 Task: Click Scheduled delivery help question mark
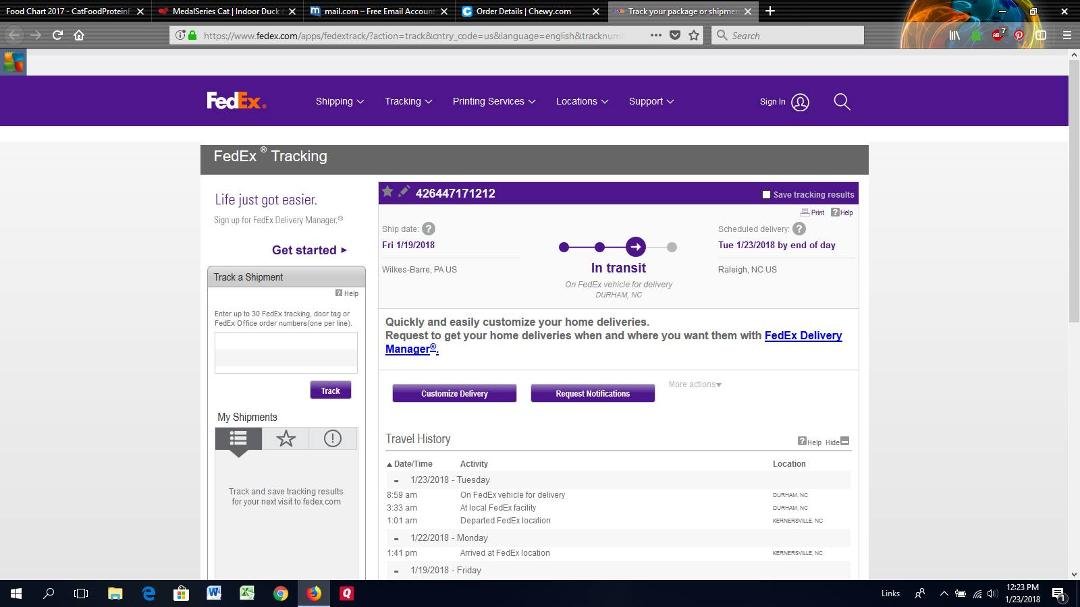pyautogui.click(x=799, y=229)
